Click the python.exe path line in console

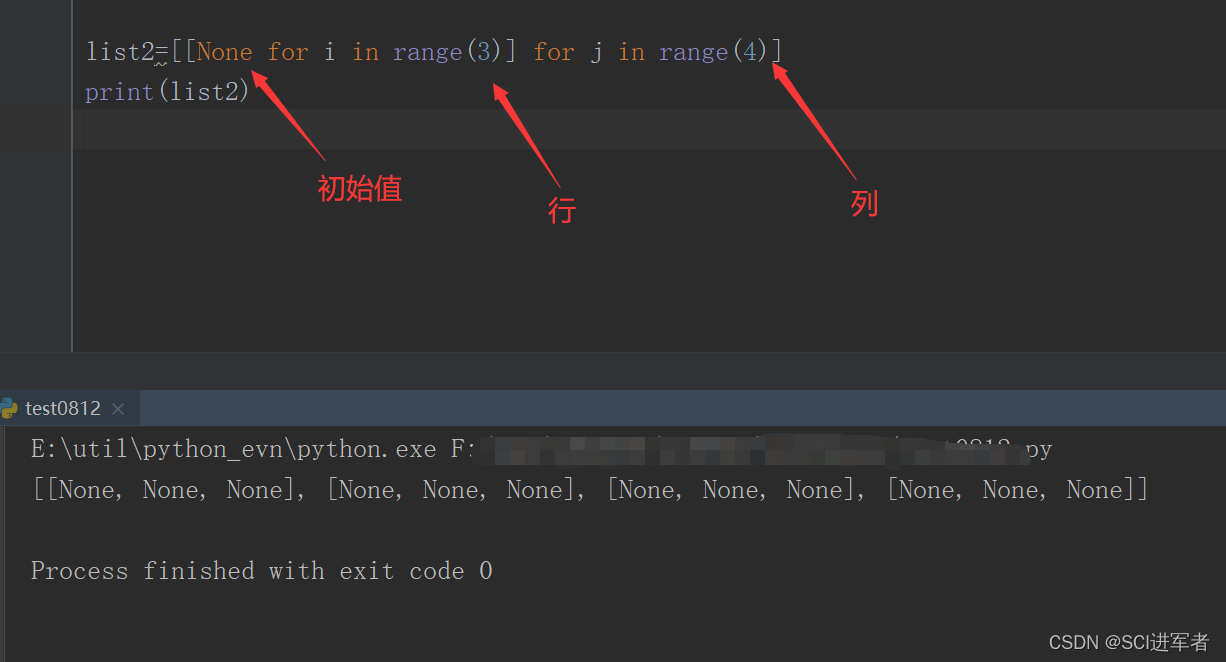coord(541,449)
